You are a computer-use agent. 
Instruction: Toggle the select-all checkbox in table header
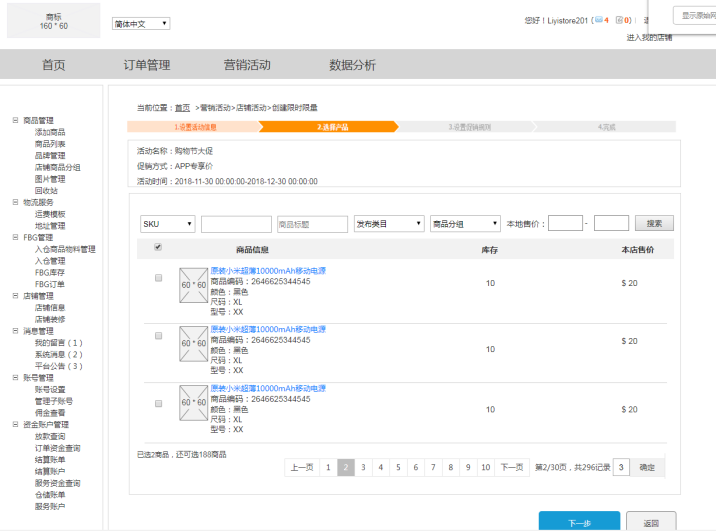pos(158,247)
